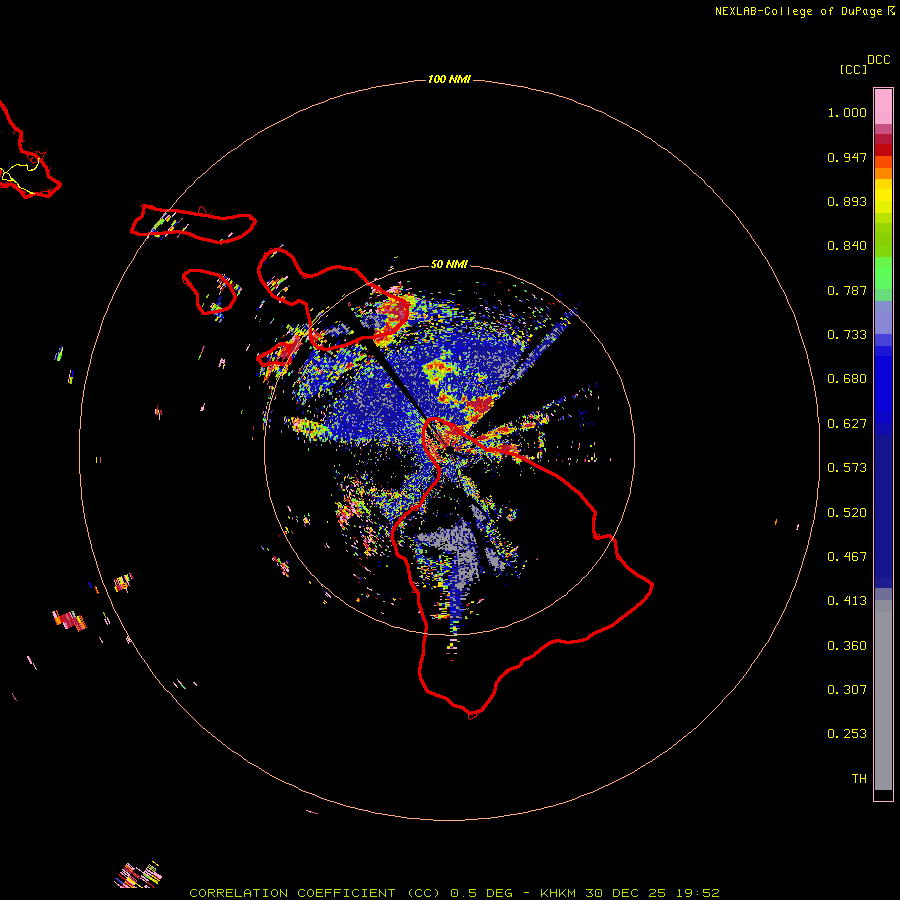
Task: Click the 0.893 color scale value
Action: (847, 201)
